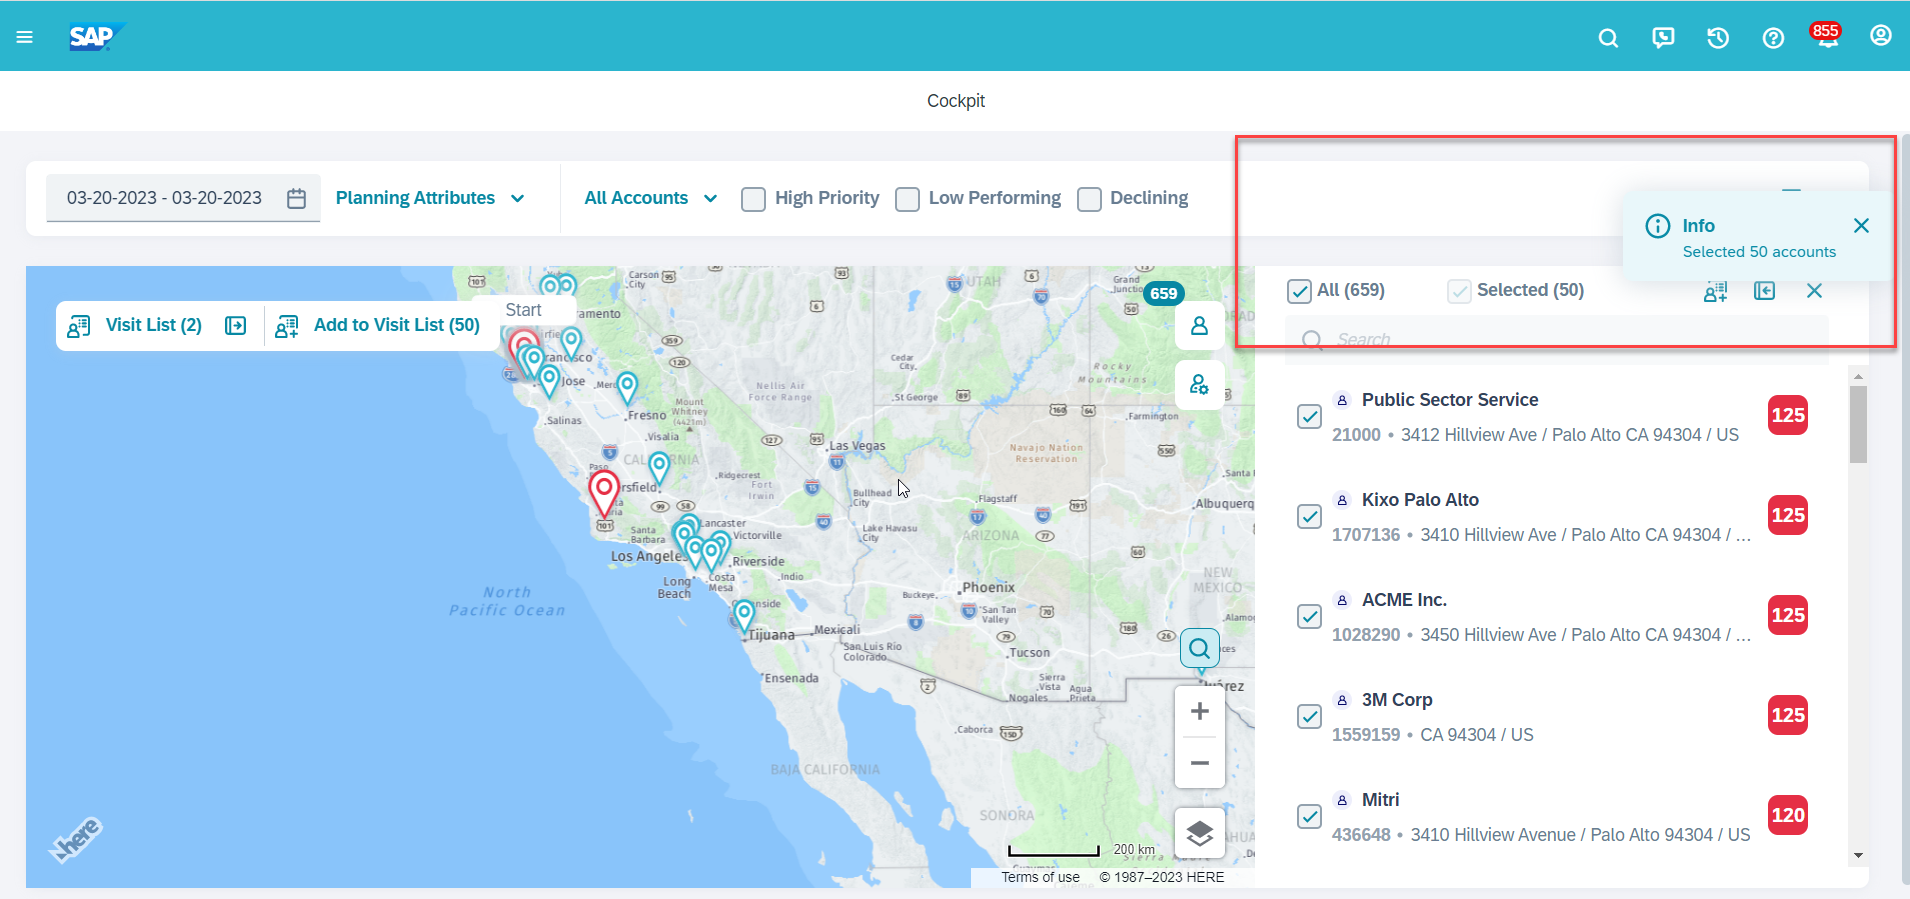1910x899 pixels.
Task: Expand the Planning Attributes dropdown
Action: click(x=430, y=198)
